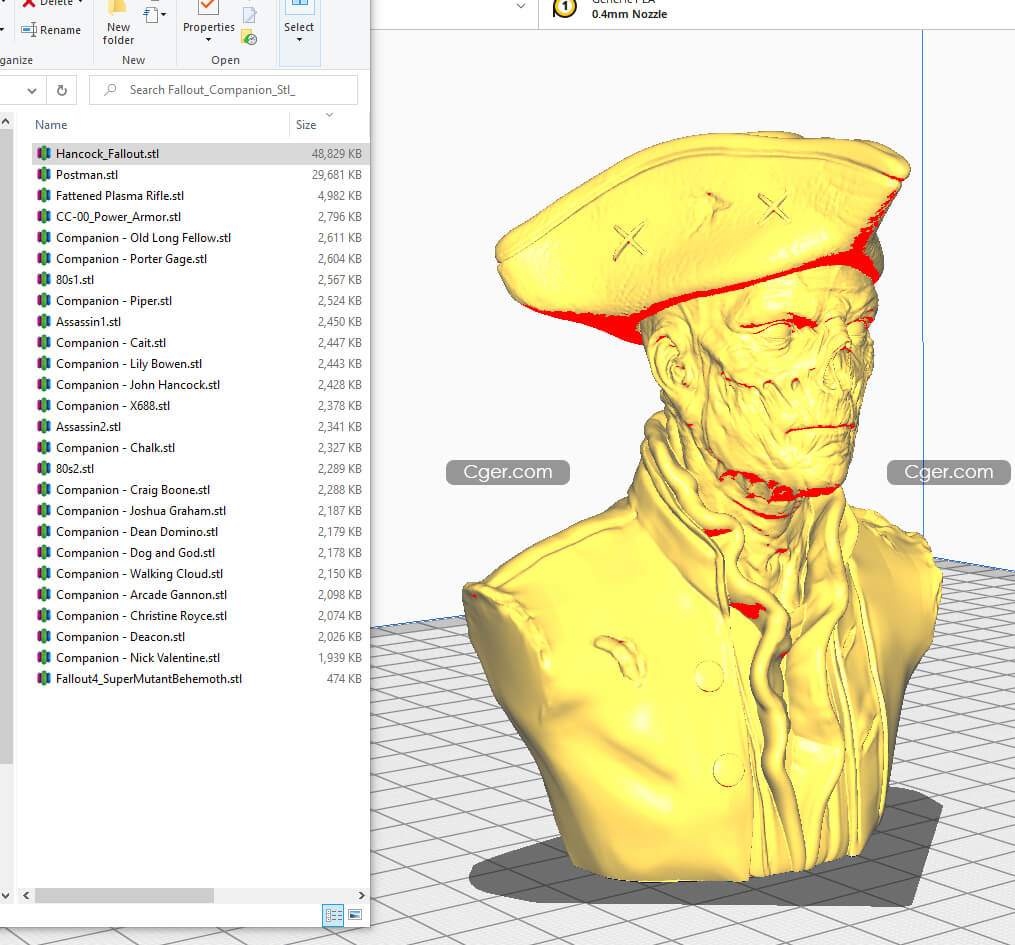Select Companion - X688.stl
Viewport: 1015px width, 945px height.
[x=201, y=406]
